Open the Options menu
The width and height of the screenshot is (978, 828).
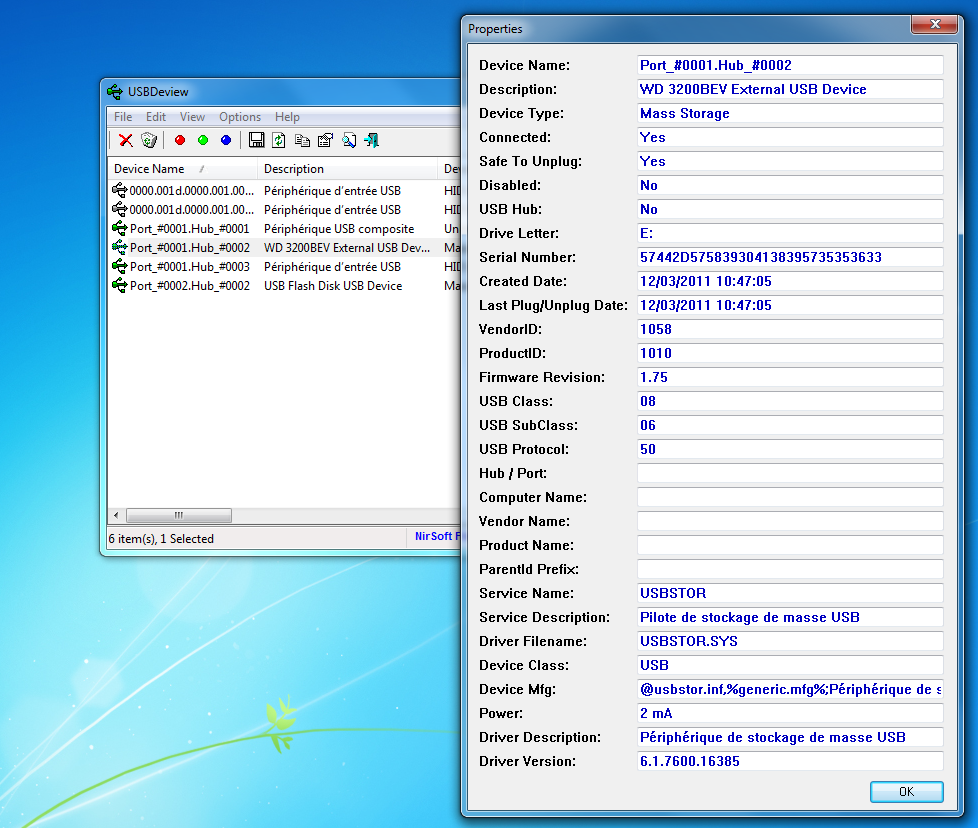tap(240, 117)
